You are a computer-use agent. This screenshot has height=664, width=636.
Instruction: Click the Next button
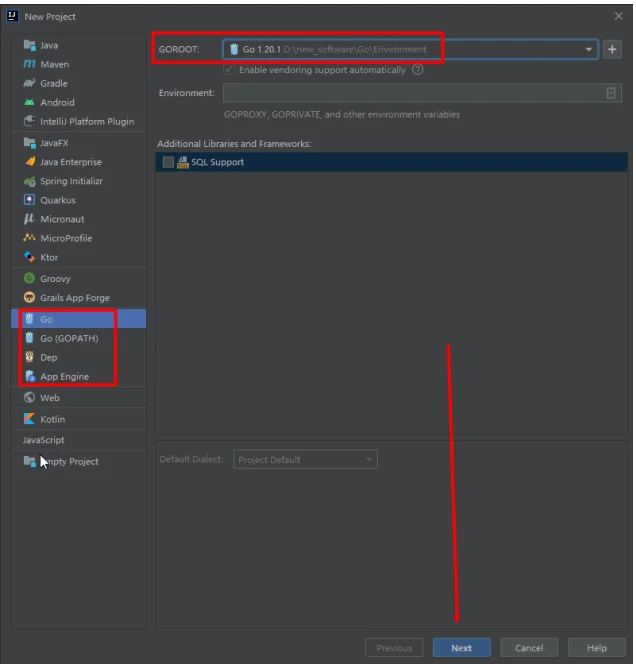(x=462, y=648)
